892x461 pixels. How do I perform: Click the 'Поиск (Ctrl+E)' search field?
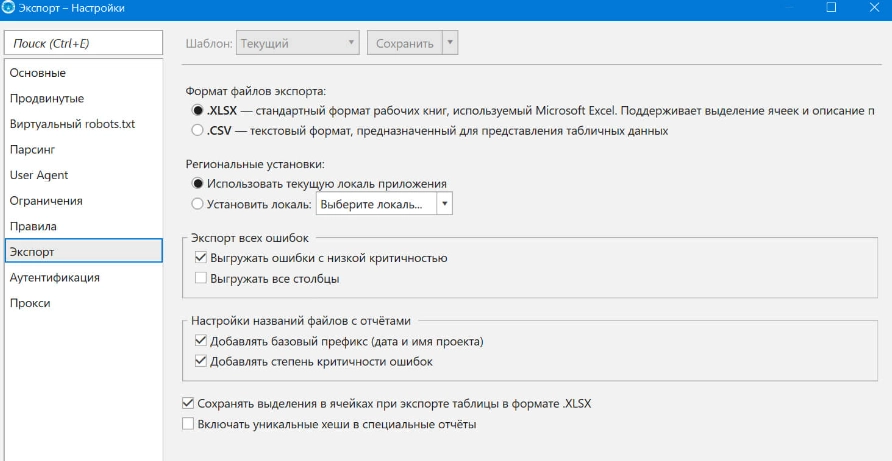(x=82, y=44)
